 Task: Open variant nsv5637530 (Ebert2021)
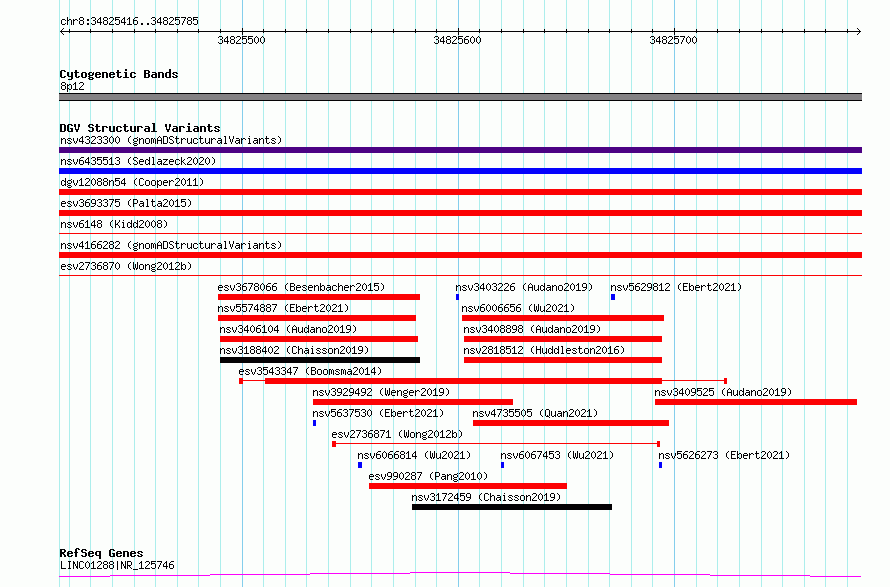click(378, 413)
